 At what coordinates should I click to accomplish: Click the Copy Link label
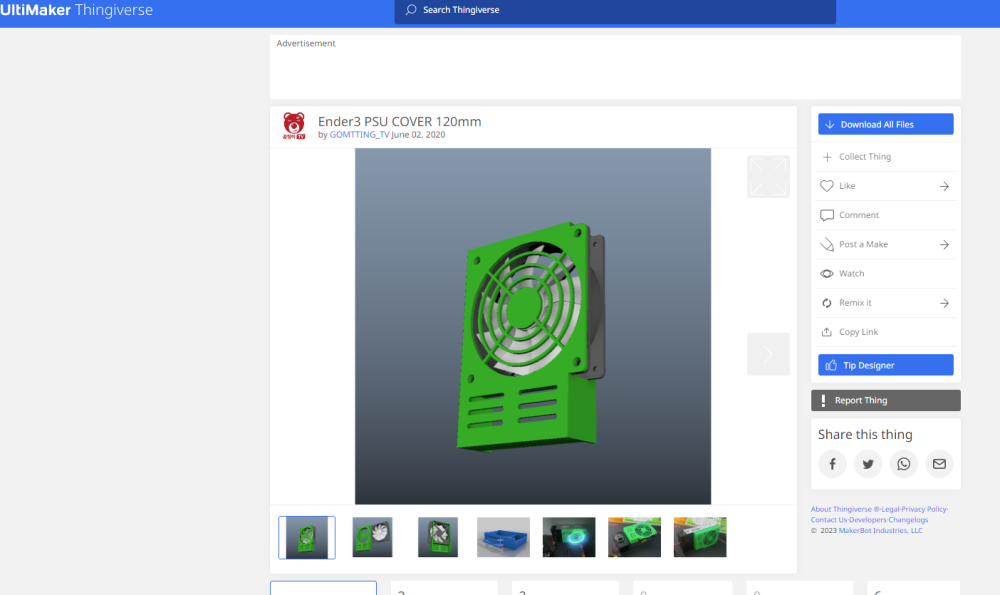tap(858, 332)
